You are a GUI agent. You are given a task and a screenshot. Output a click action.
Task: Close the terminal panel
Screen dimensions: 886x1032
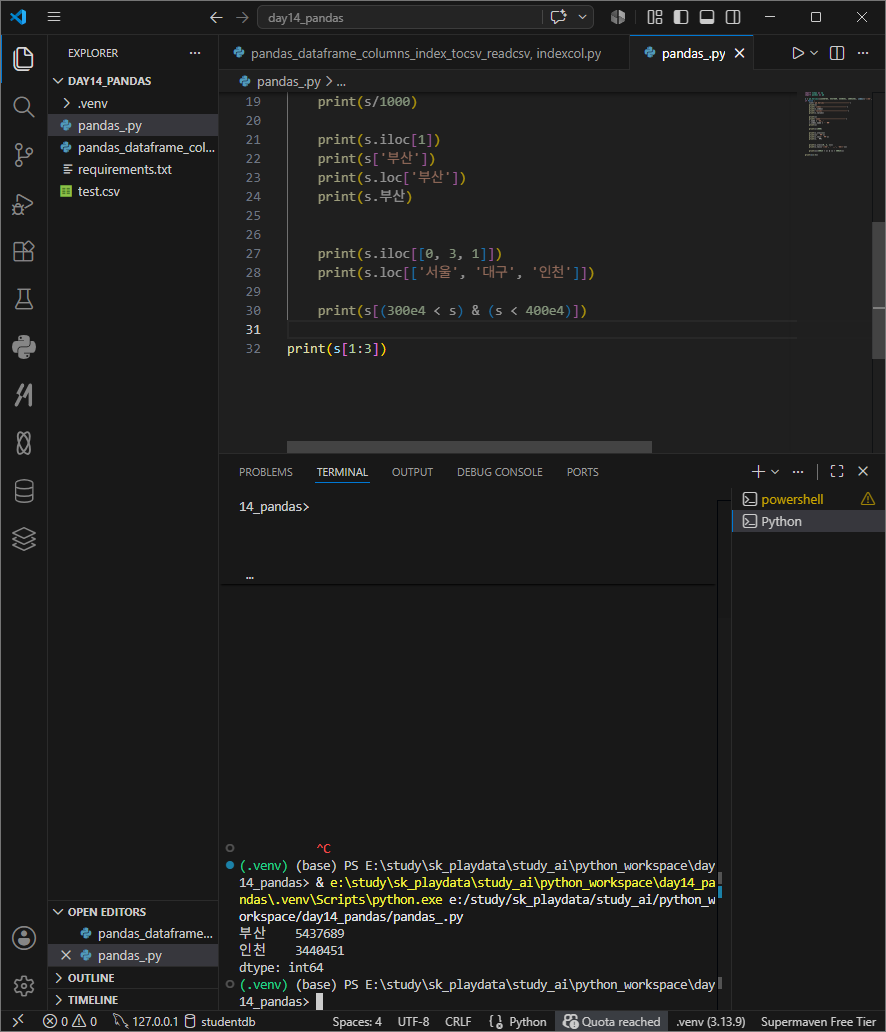pyautogui.click(x=863, y=471)
